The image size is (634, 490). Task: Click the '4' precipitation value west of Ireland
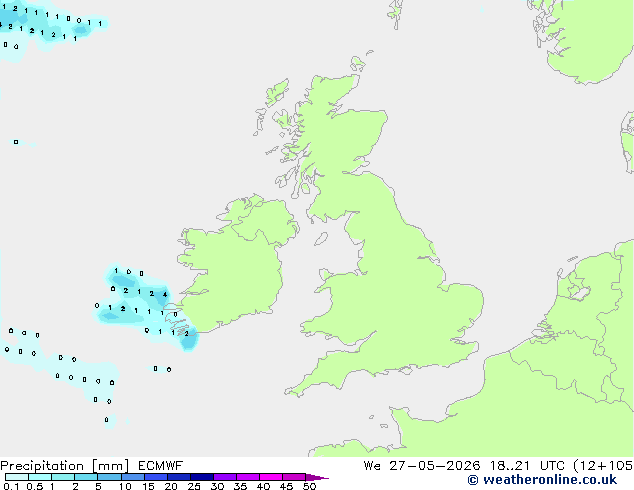point(165,294)
